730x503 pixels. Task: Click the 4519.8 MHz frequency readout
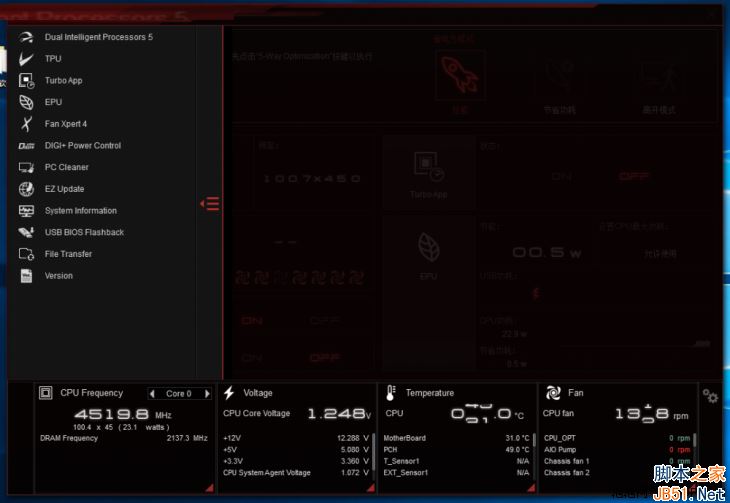[x=123, y=414]
